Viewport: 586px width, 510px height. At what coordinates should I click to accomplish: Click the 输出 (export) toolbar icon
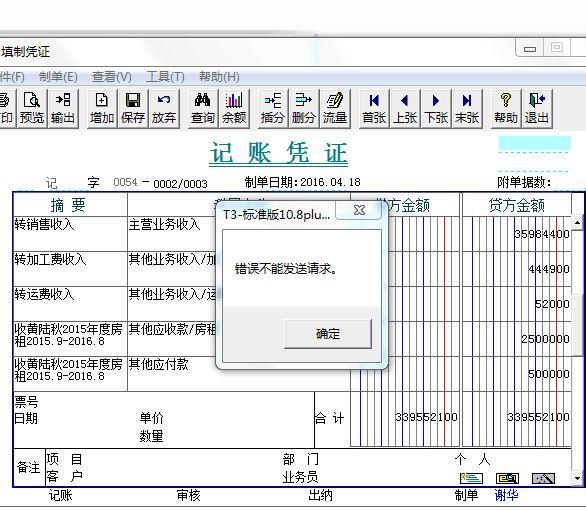click(x=63, y=108)
